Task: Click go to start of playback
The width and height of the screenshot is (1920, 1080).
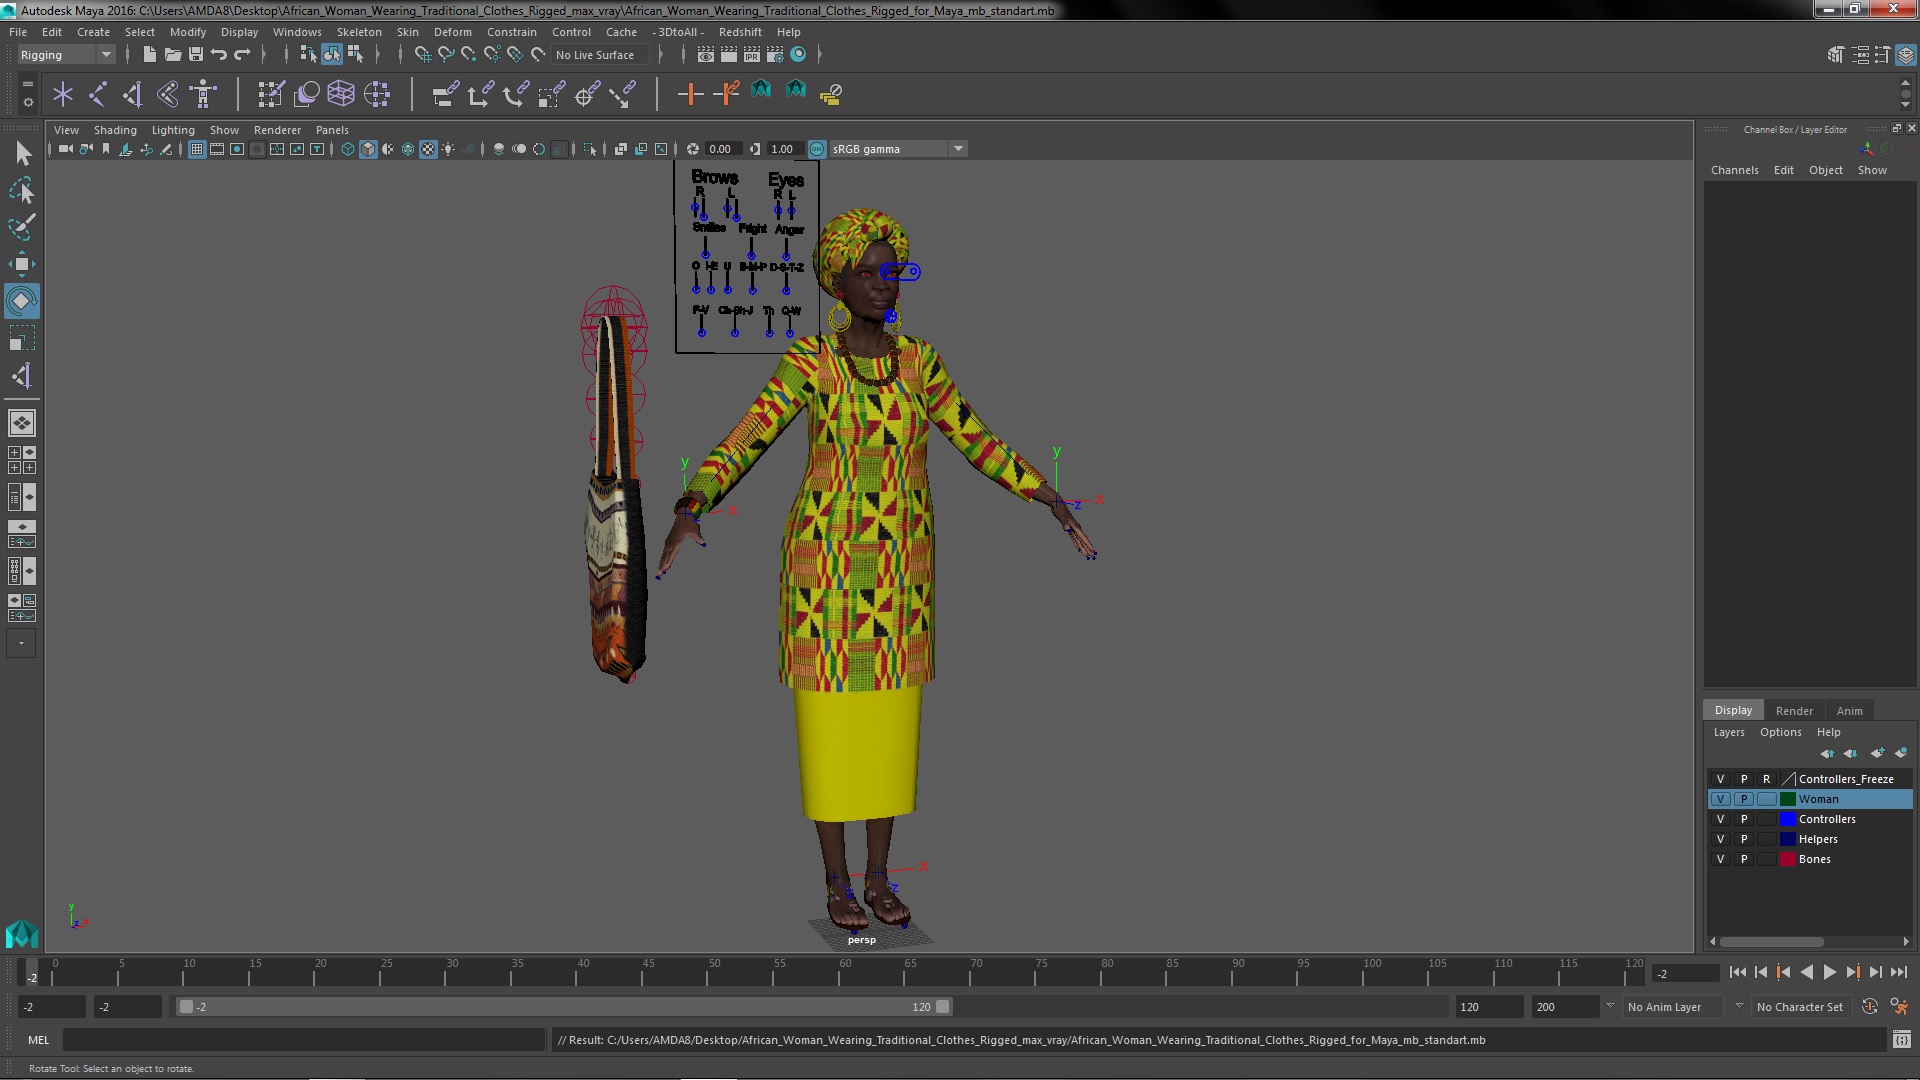Action: tap(1737, 972)
